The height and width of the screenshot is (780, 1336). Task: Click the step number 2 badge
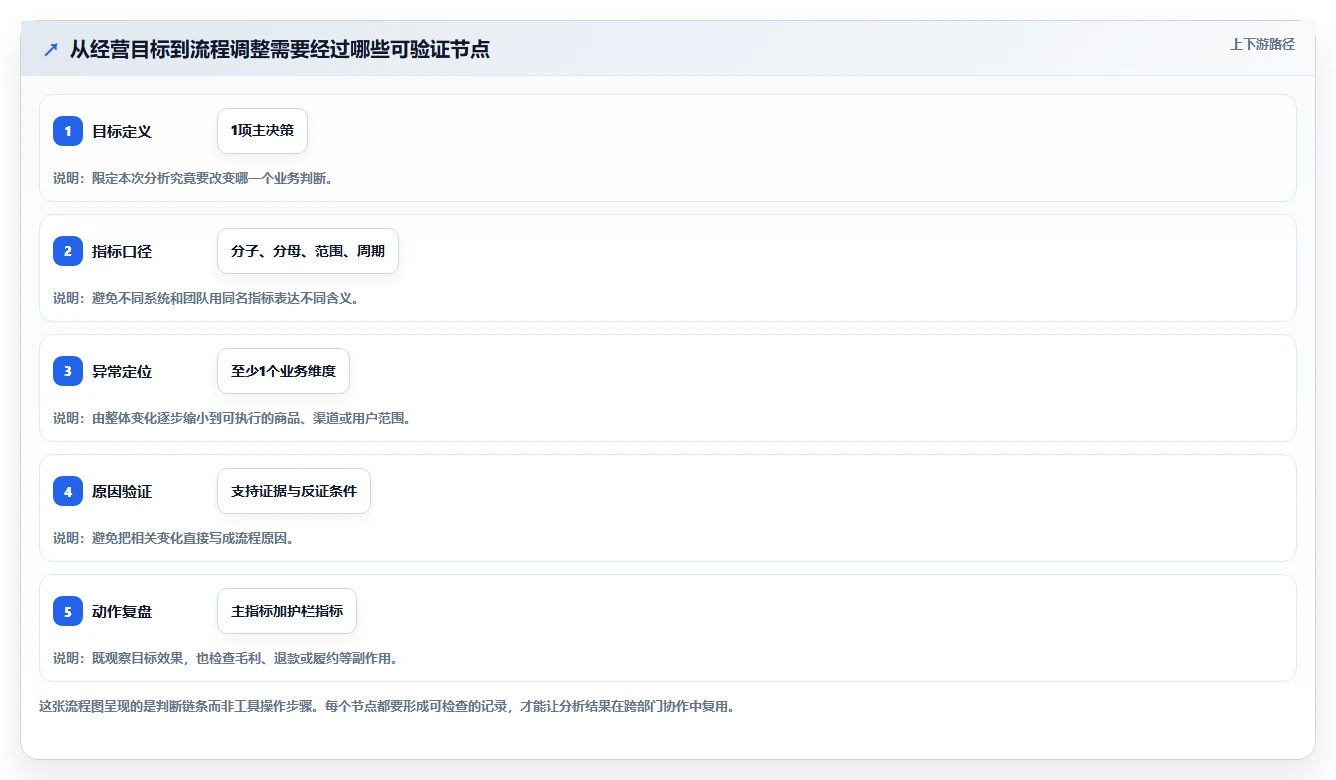pyautogui.click(x=68, y=251)
